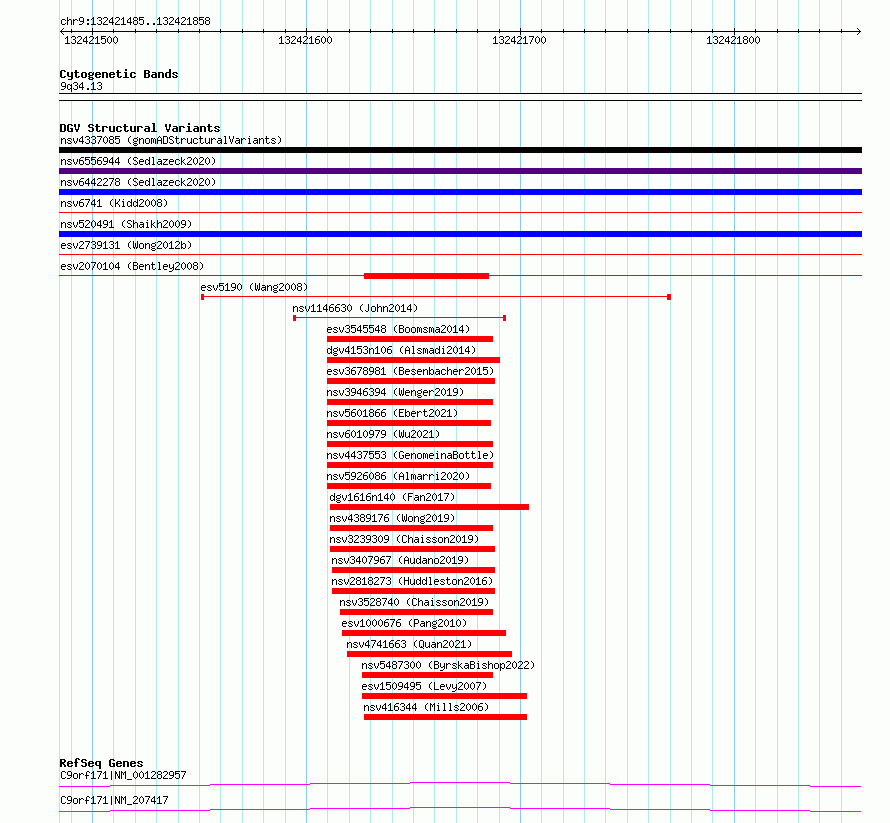Open the esv5190 (Wang2008) label
890x823 pixels.
click(254, 287)
